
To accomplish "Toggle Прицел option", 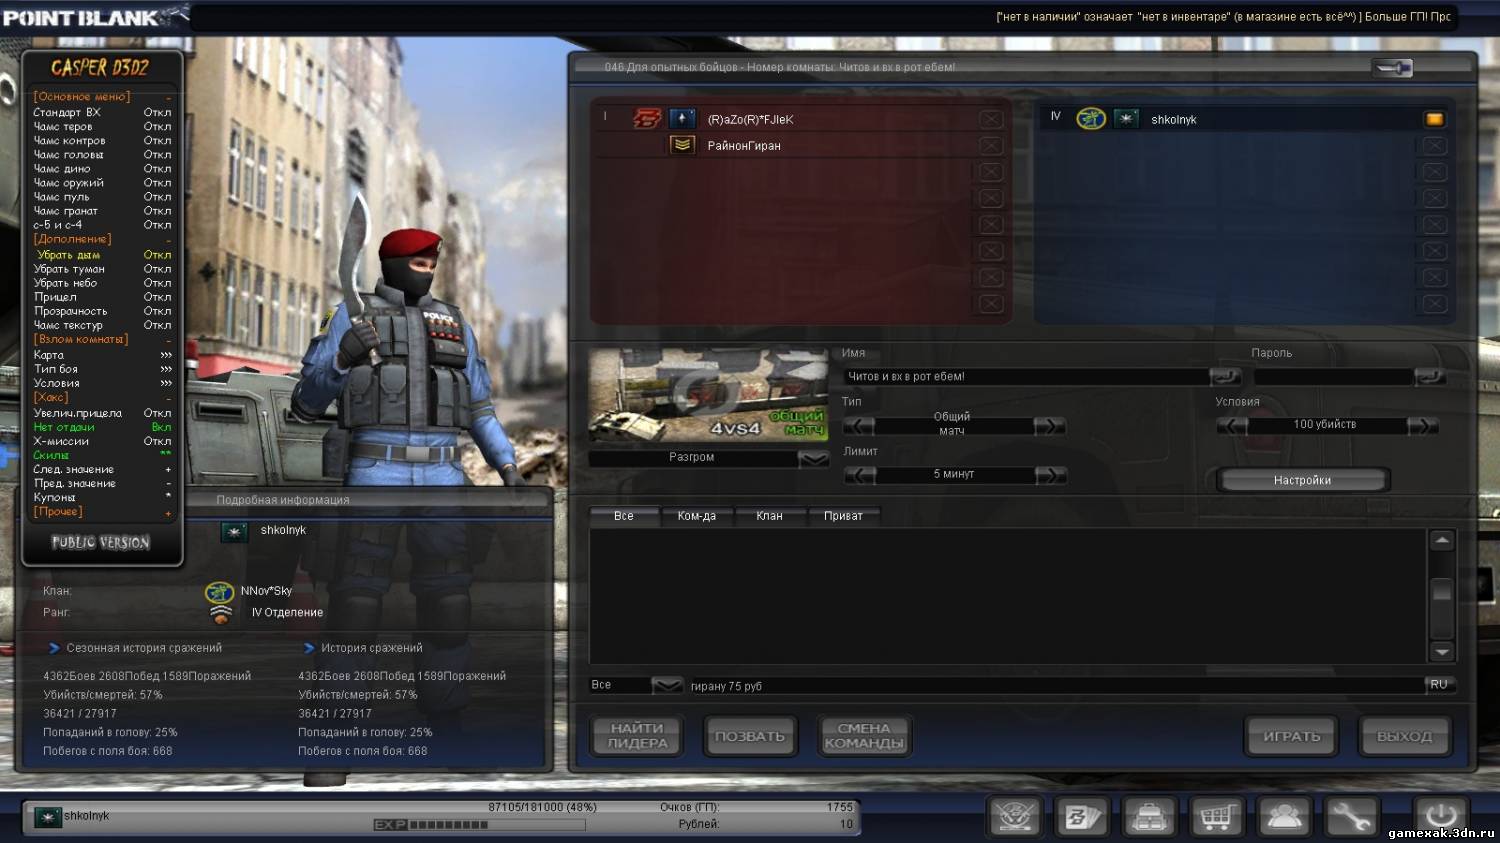I will (x=101, y=297).
